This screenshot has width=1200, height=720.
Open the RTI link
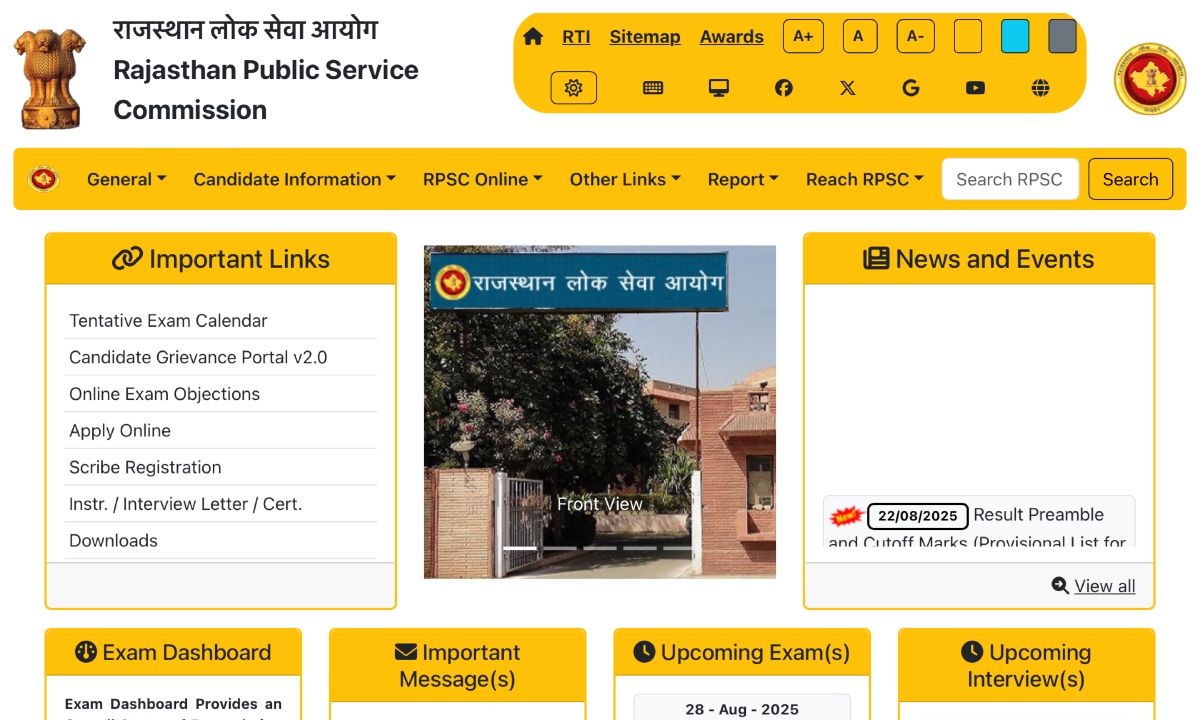click(576, 37)
